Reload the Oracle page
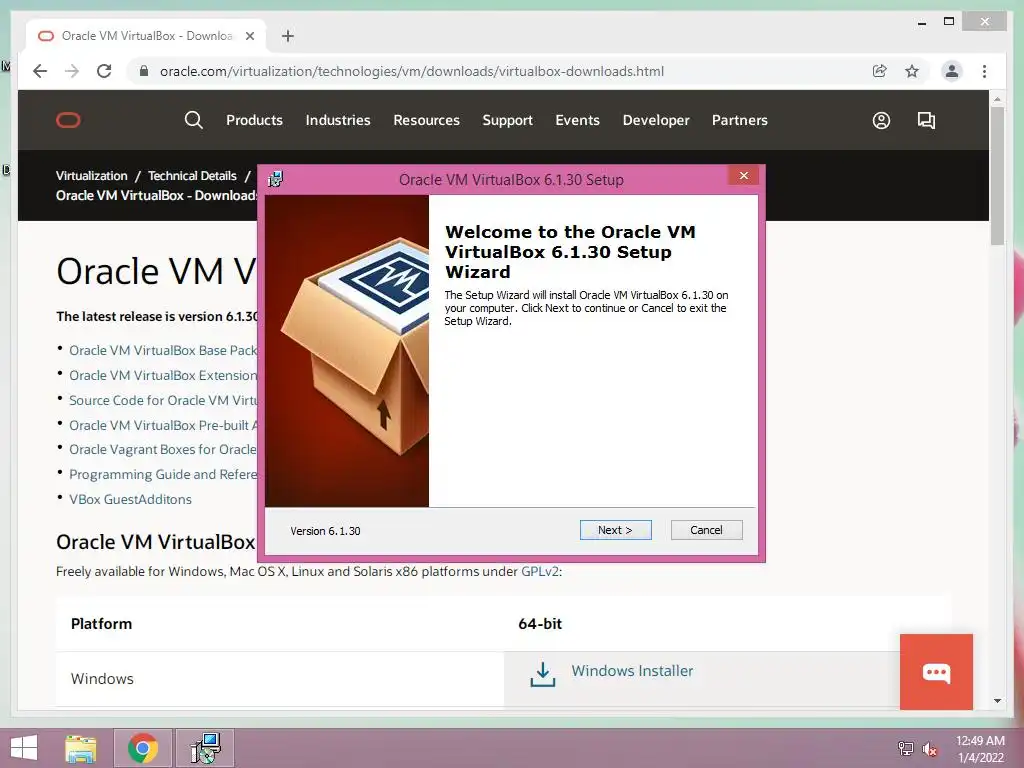 (104, 71)
